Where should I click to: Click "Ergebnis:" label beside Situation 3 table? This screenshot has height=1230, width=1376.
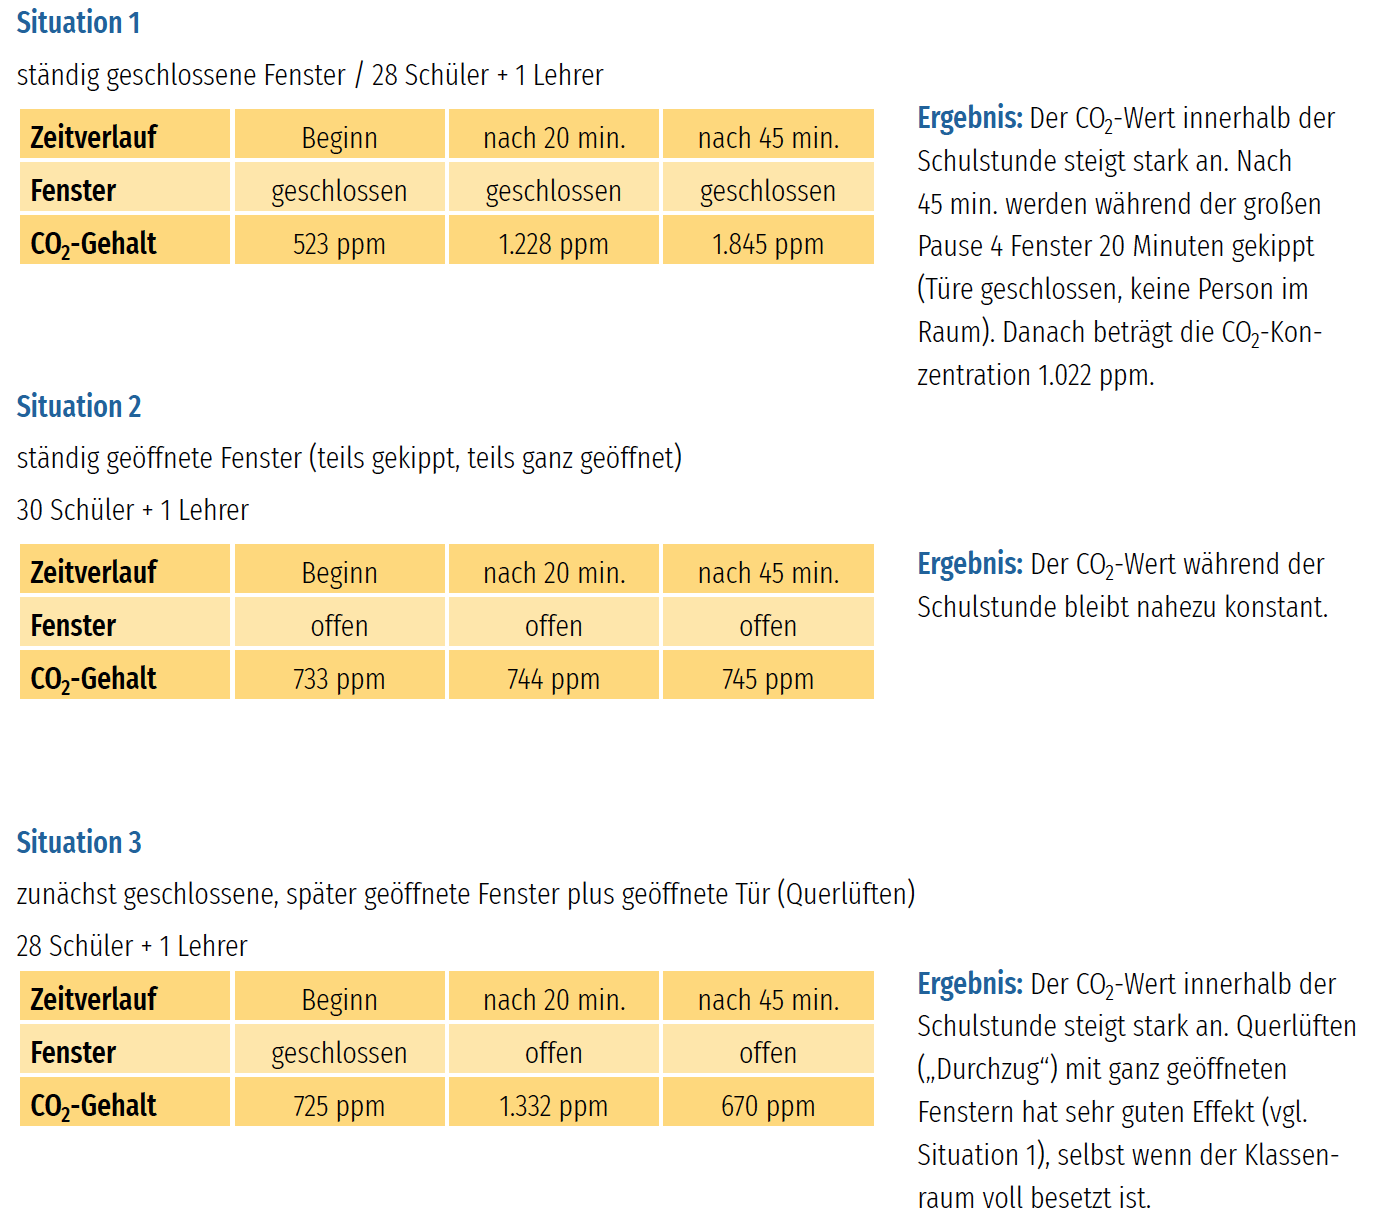[969, 984]
